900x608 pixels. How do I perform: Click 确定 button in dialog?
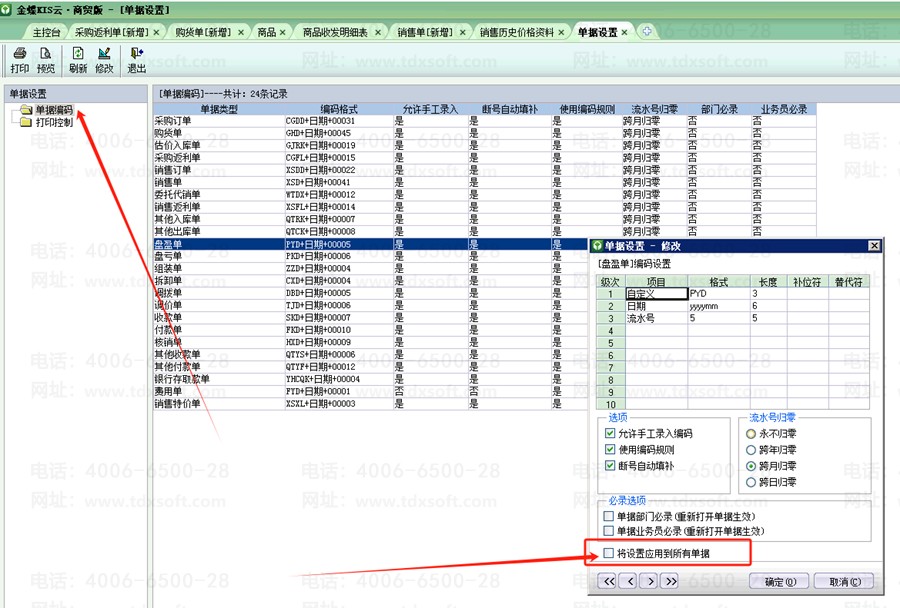click(x=779, y=581)
